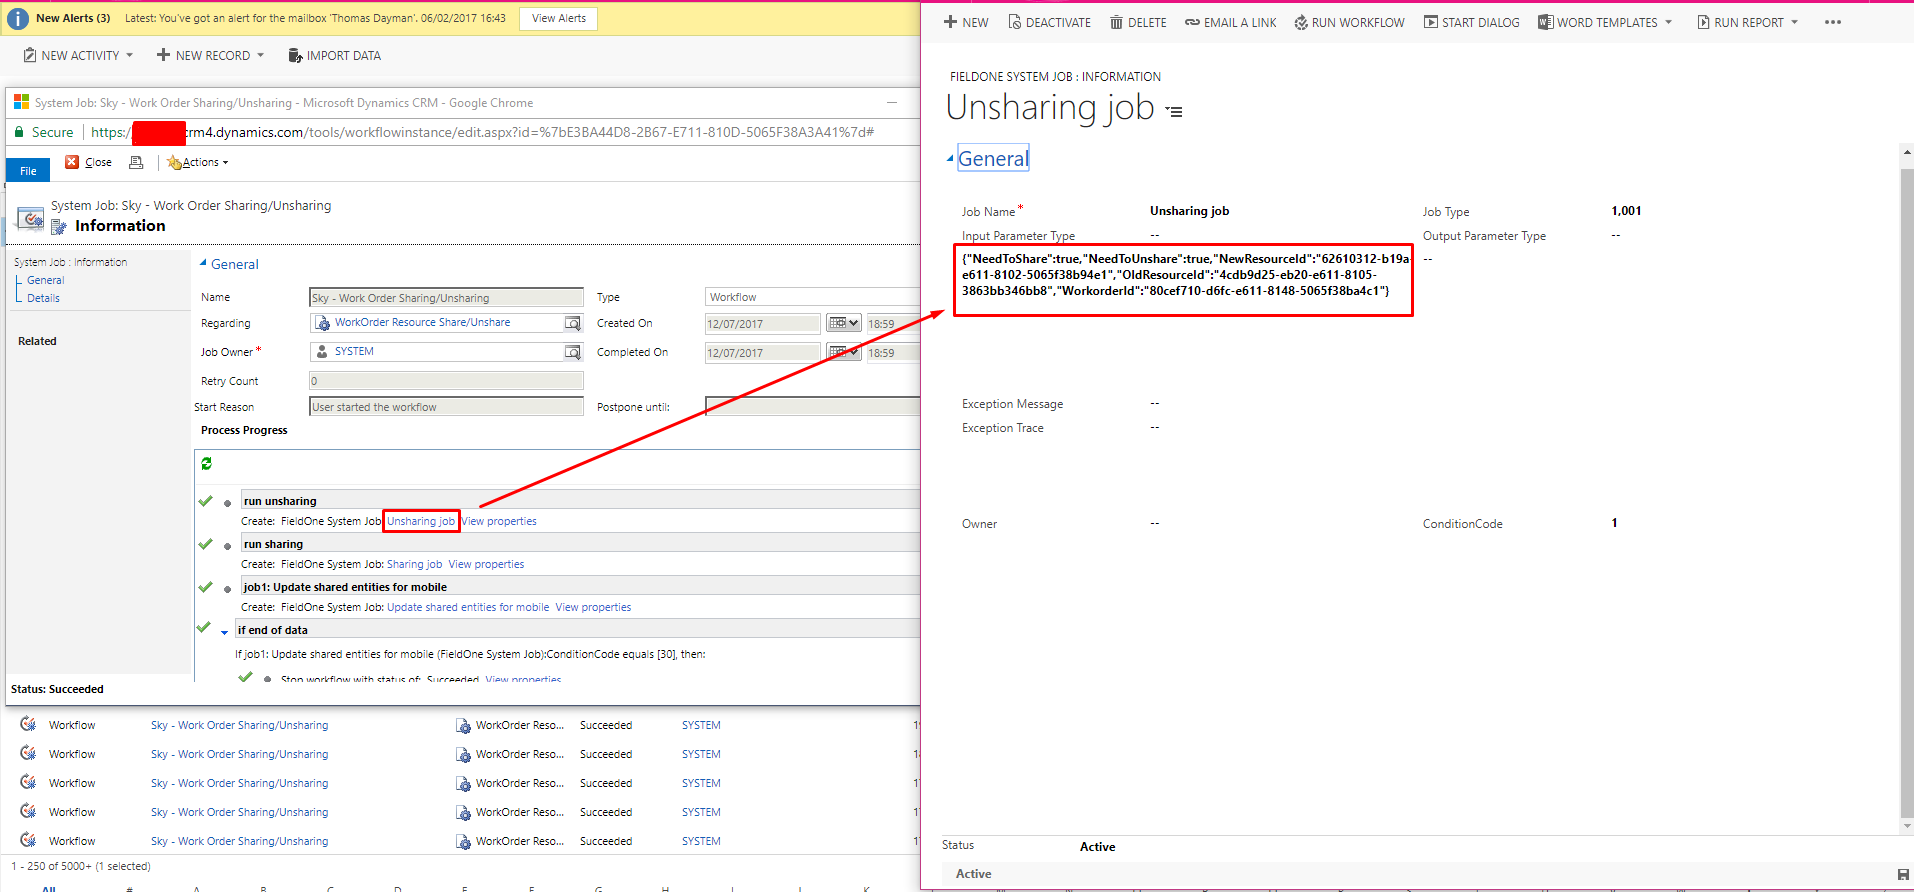Viewport: 1914px width, 892px height.
Task: Click the green padlock Secure icon
Action: 19,132
